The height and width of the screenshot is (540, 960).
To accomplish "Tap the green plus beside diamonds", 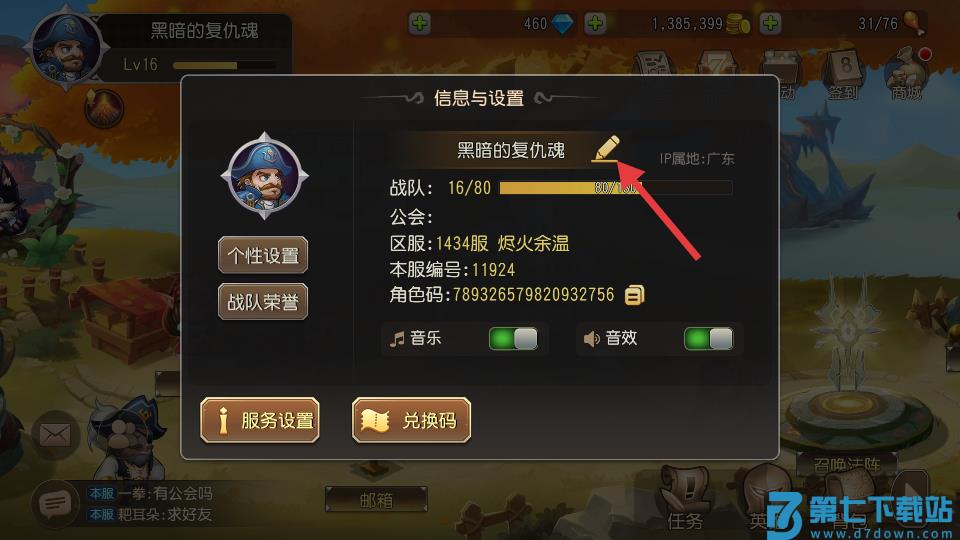I will [420, 24].
